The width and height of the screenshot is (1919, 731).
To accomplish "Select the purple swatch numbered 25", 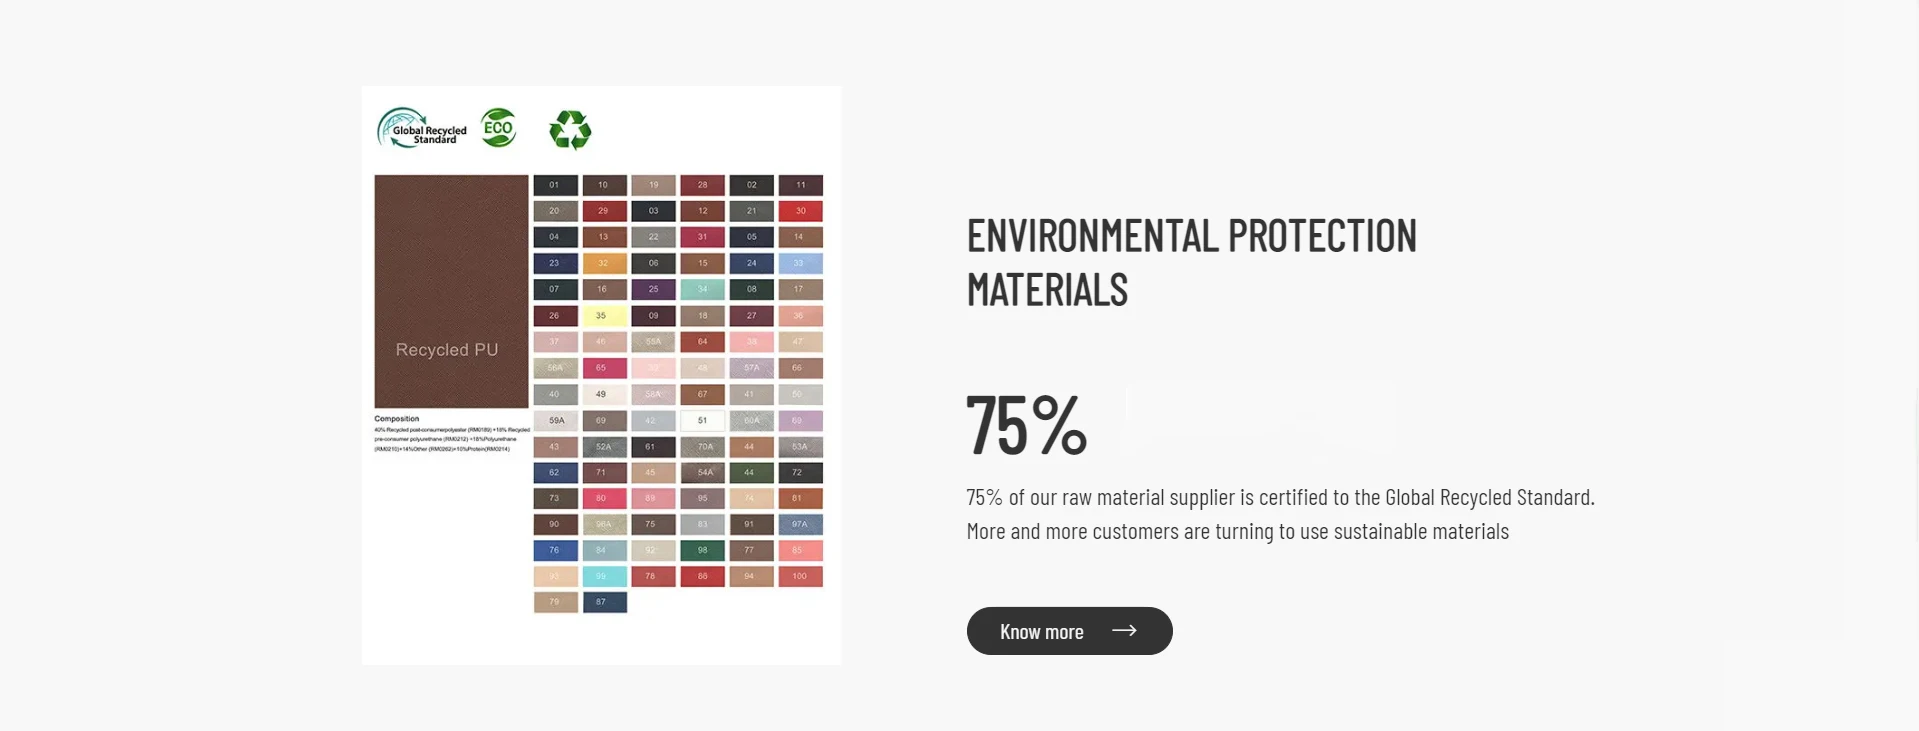I will (653, 289).
